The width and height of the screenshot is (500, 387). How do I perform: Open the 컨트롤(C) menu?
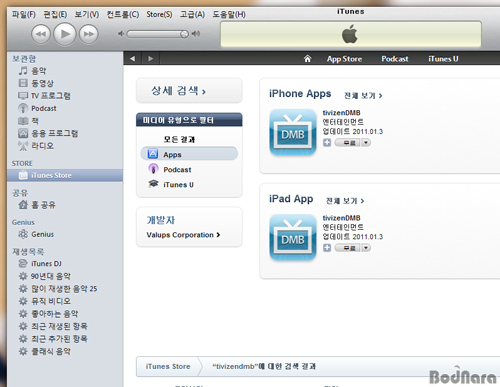coord(123,14)
